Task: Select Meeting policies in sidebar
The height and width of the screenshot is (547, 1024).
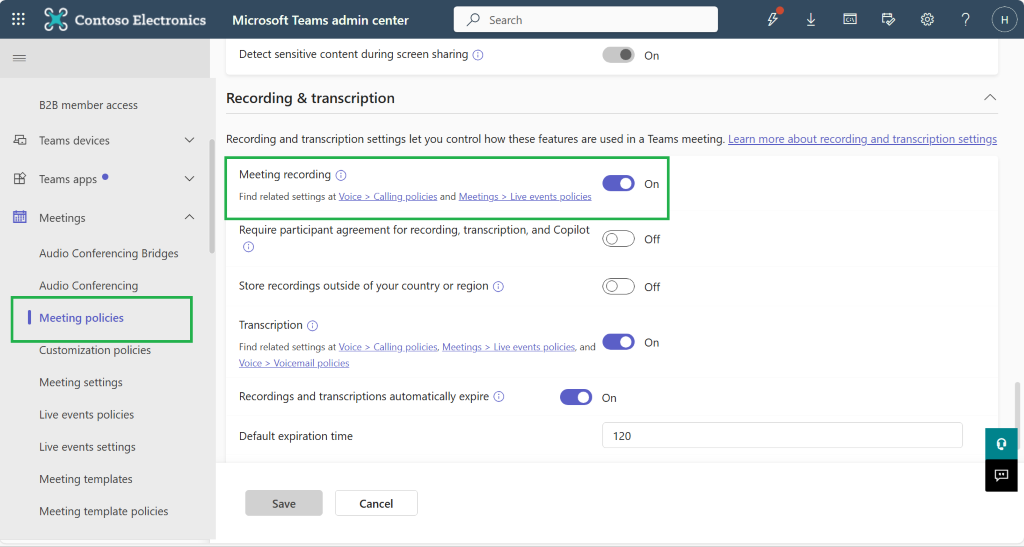Action: (81, 318)
